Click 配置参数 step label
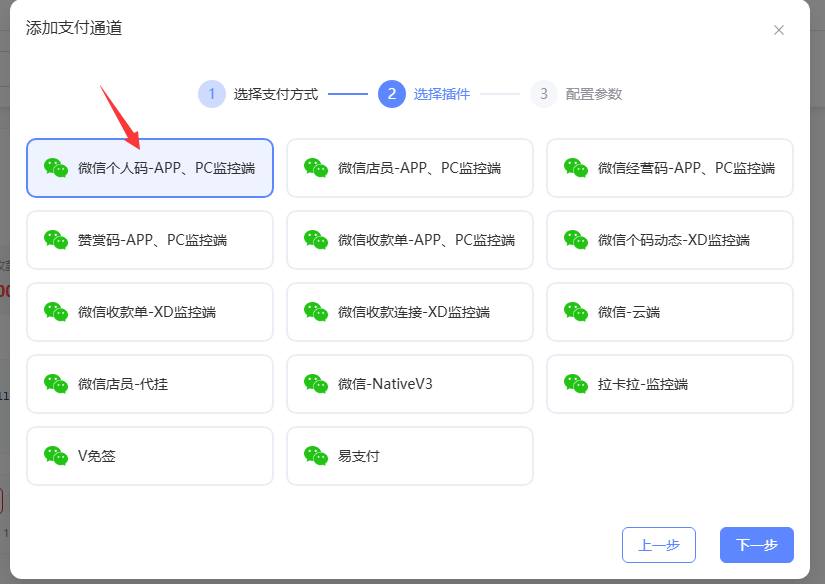The height and width of the screenshot is (584, 825). (593, 94)
